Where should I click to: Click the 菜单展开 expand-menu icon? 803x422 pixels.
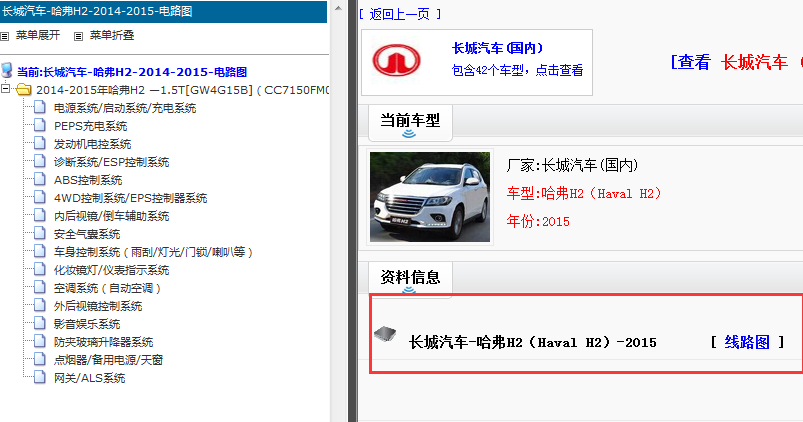(5, 36)
